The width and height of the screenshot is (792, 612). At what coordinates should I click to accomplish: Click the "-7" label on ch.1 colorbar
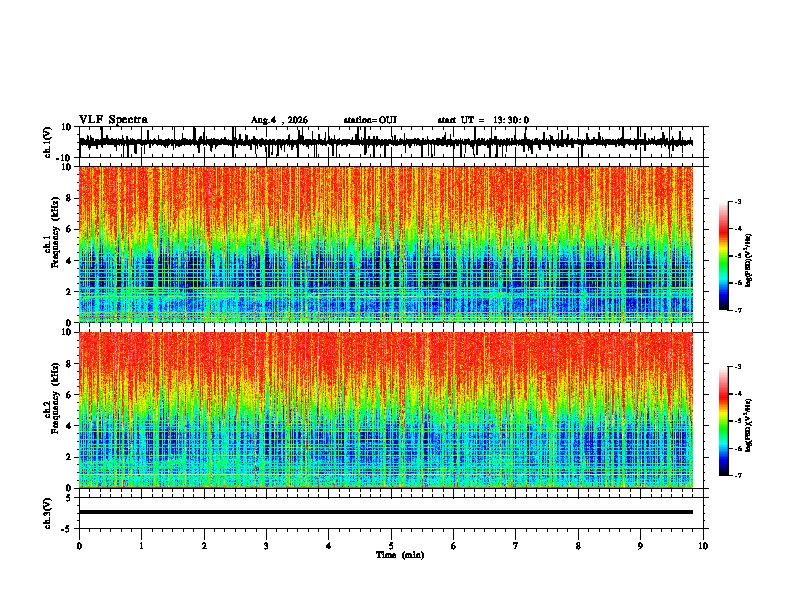pyautogui.click(x=738, y=310)
